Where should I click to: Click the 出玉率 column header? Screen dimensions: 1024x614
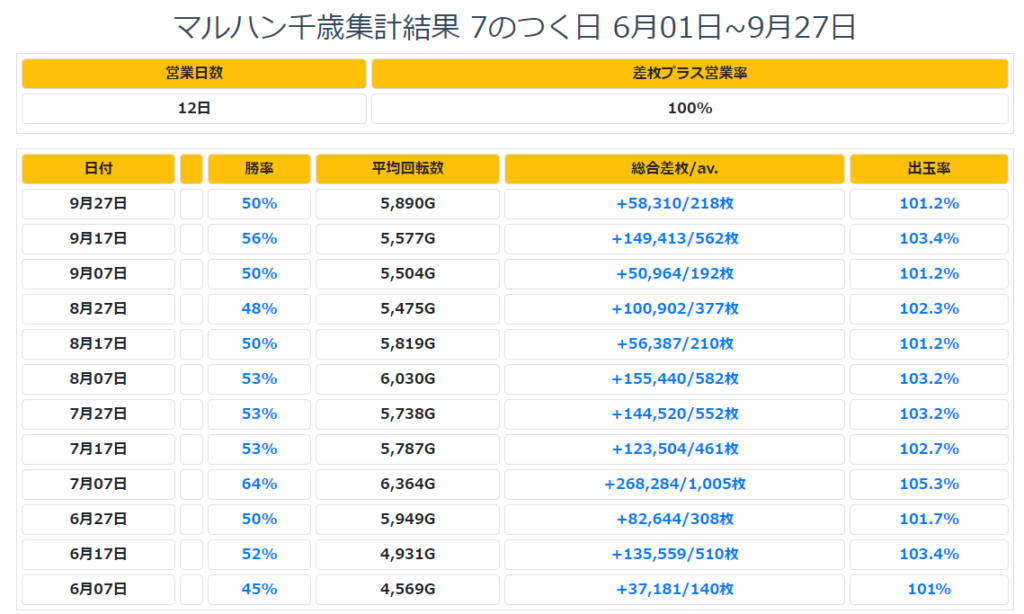pyautogui.click(x=929, y=169)
